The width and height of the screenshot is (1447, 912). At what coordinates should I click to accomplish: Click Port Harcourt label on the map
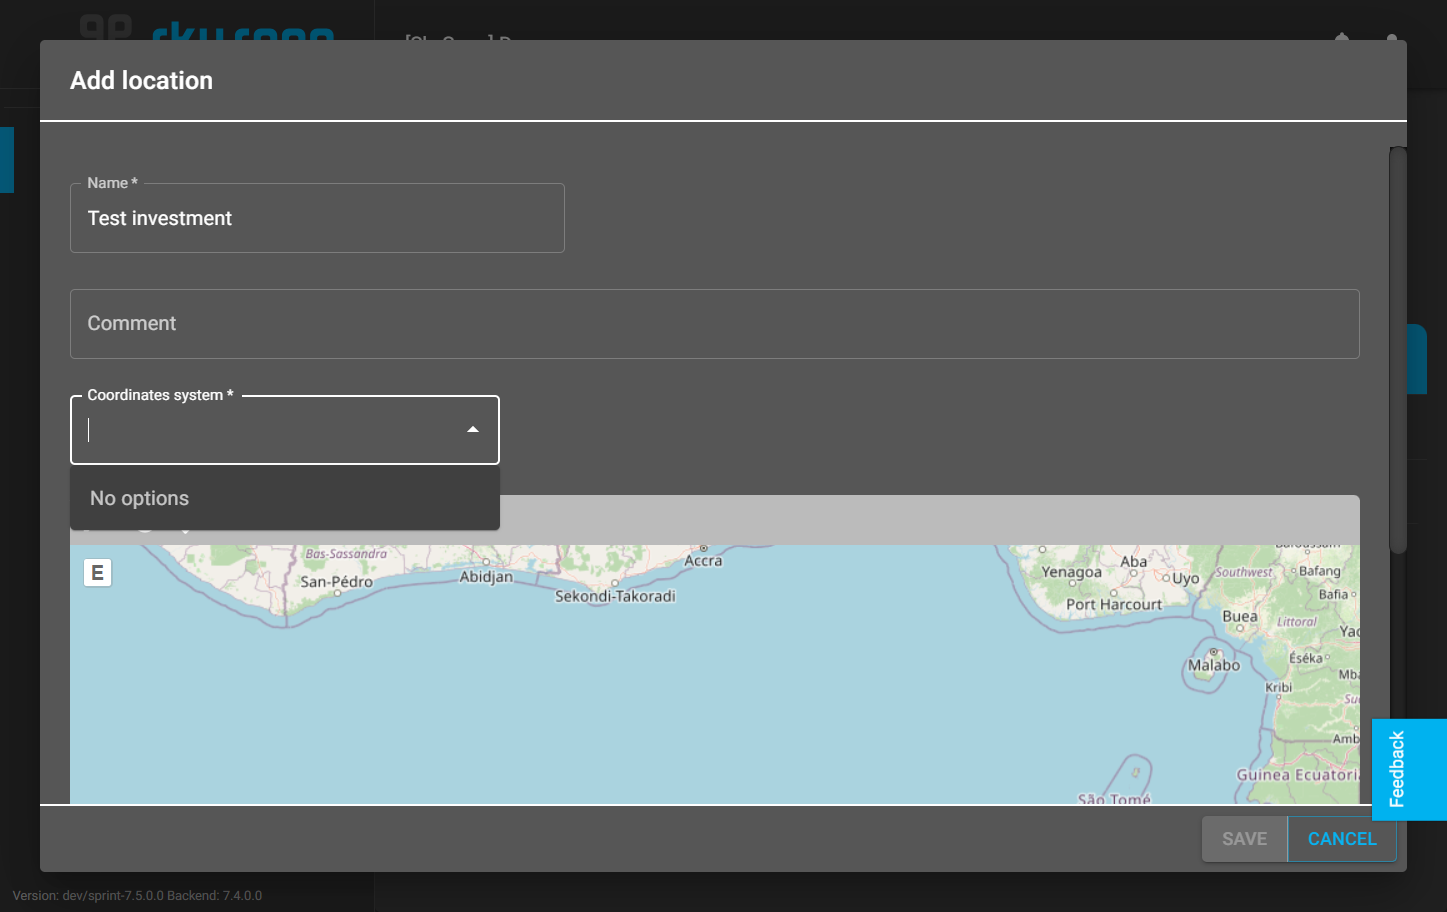tap(1114, 604)
